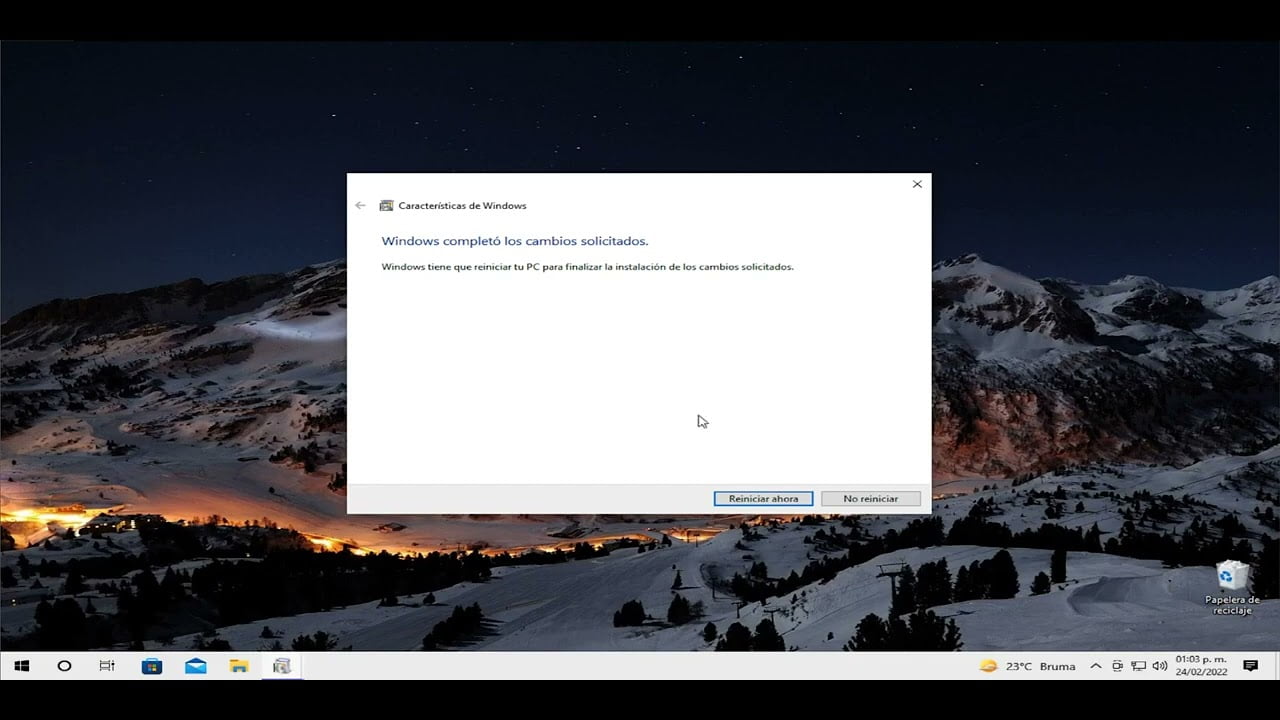
Task: Show hidden system tray icons
Action: point(1096,666)
